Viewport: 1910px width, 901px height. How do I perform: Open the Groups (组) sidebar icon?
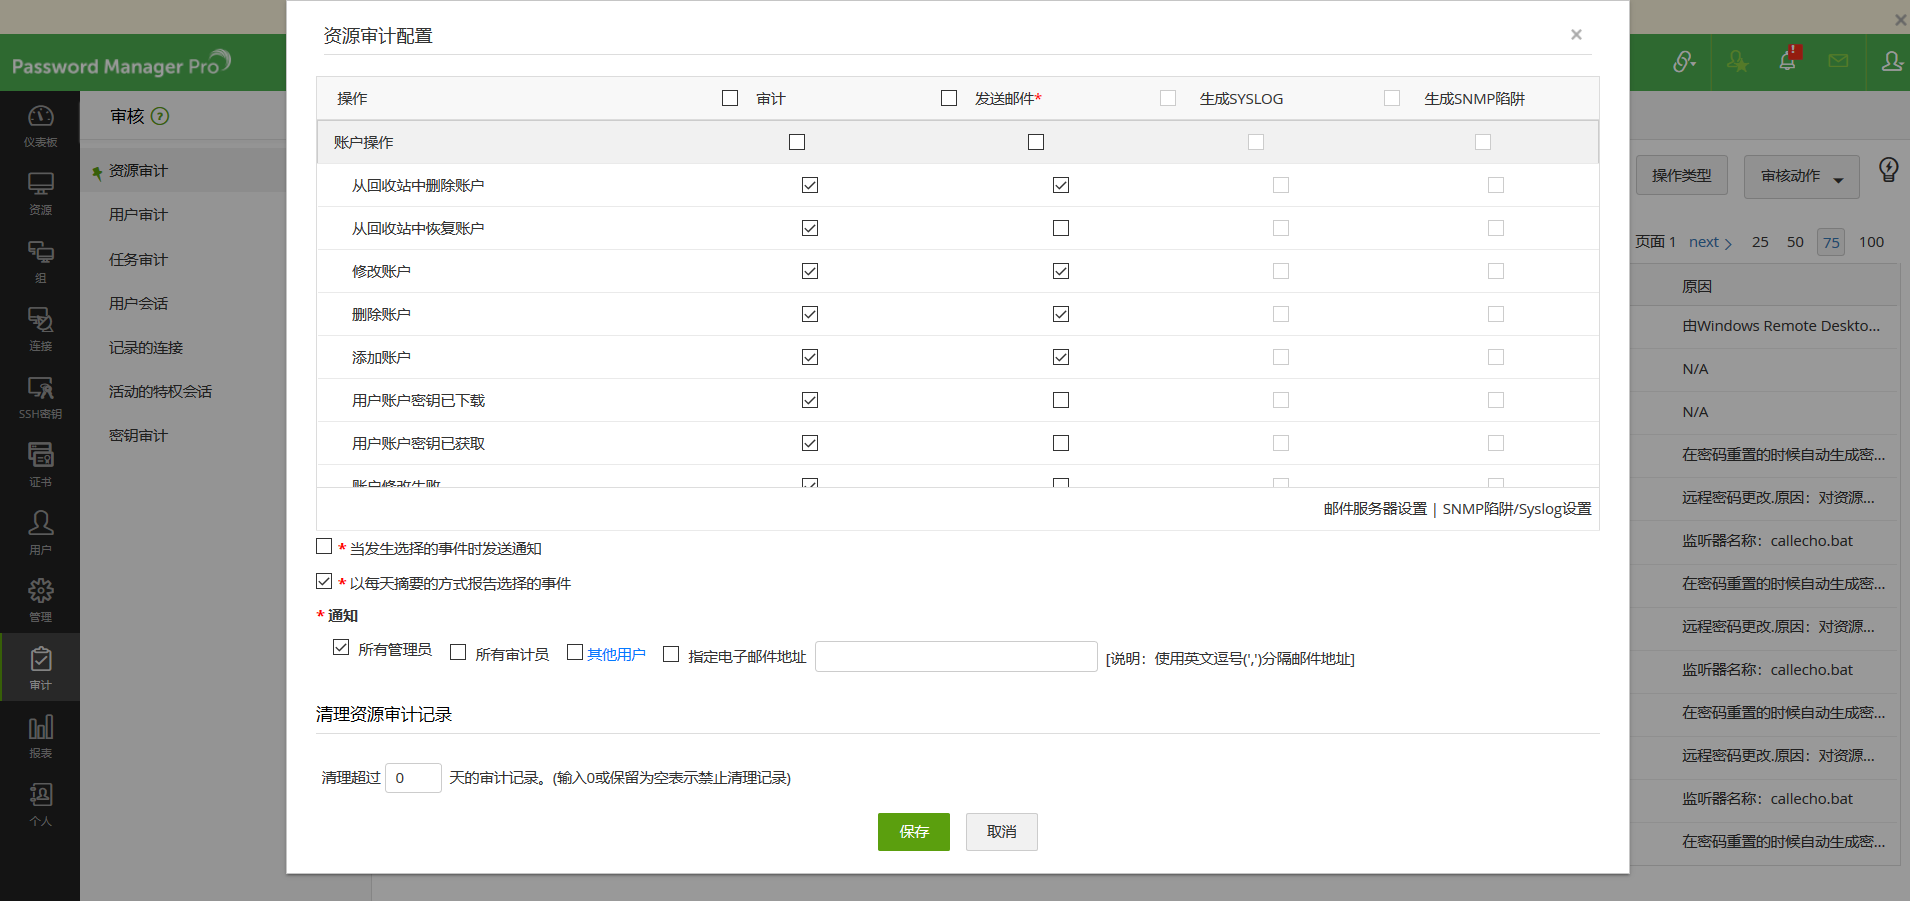(40, 261)
